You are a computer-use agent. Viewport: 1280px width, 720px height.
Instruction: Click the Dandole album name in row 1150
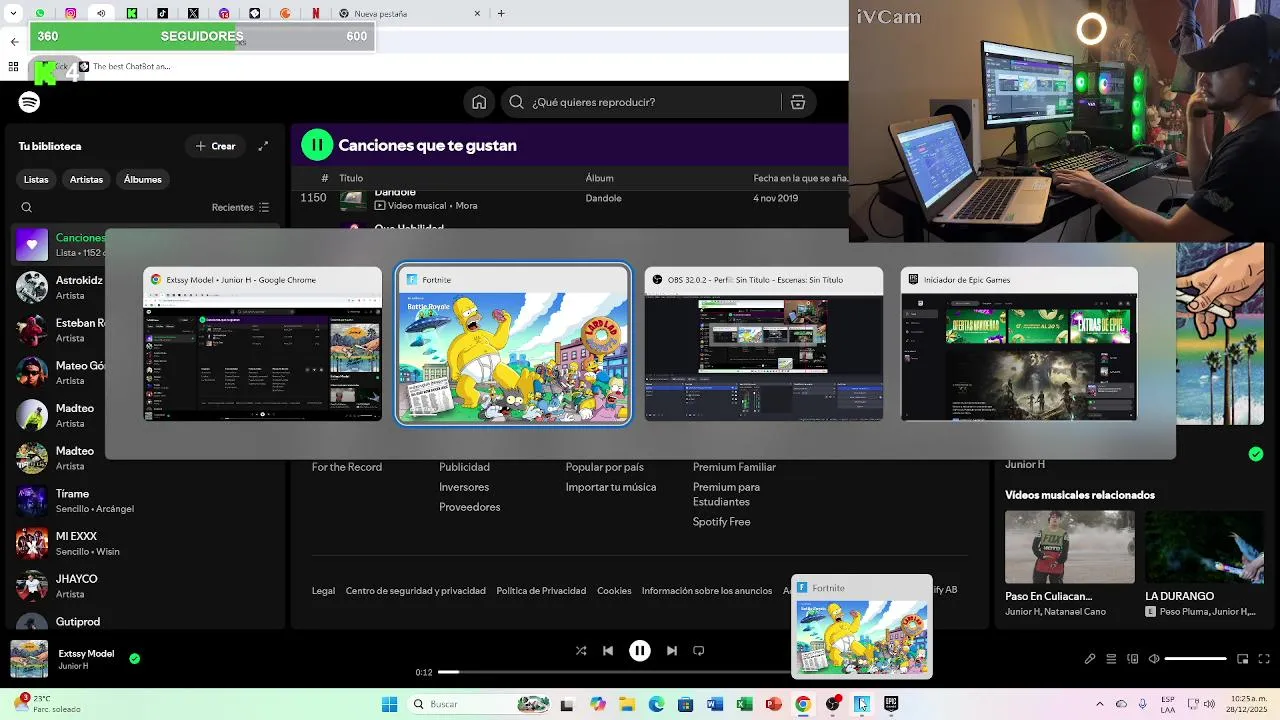click(x=603, y=198)
